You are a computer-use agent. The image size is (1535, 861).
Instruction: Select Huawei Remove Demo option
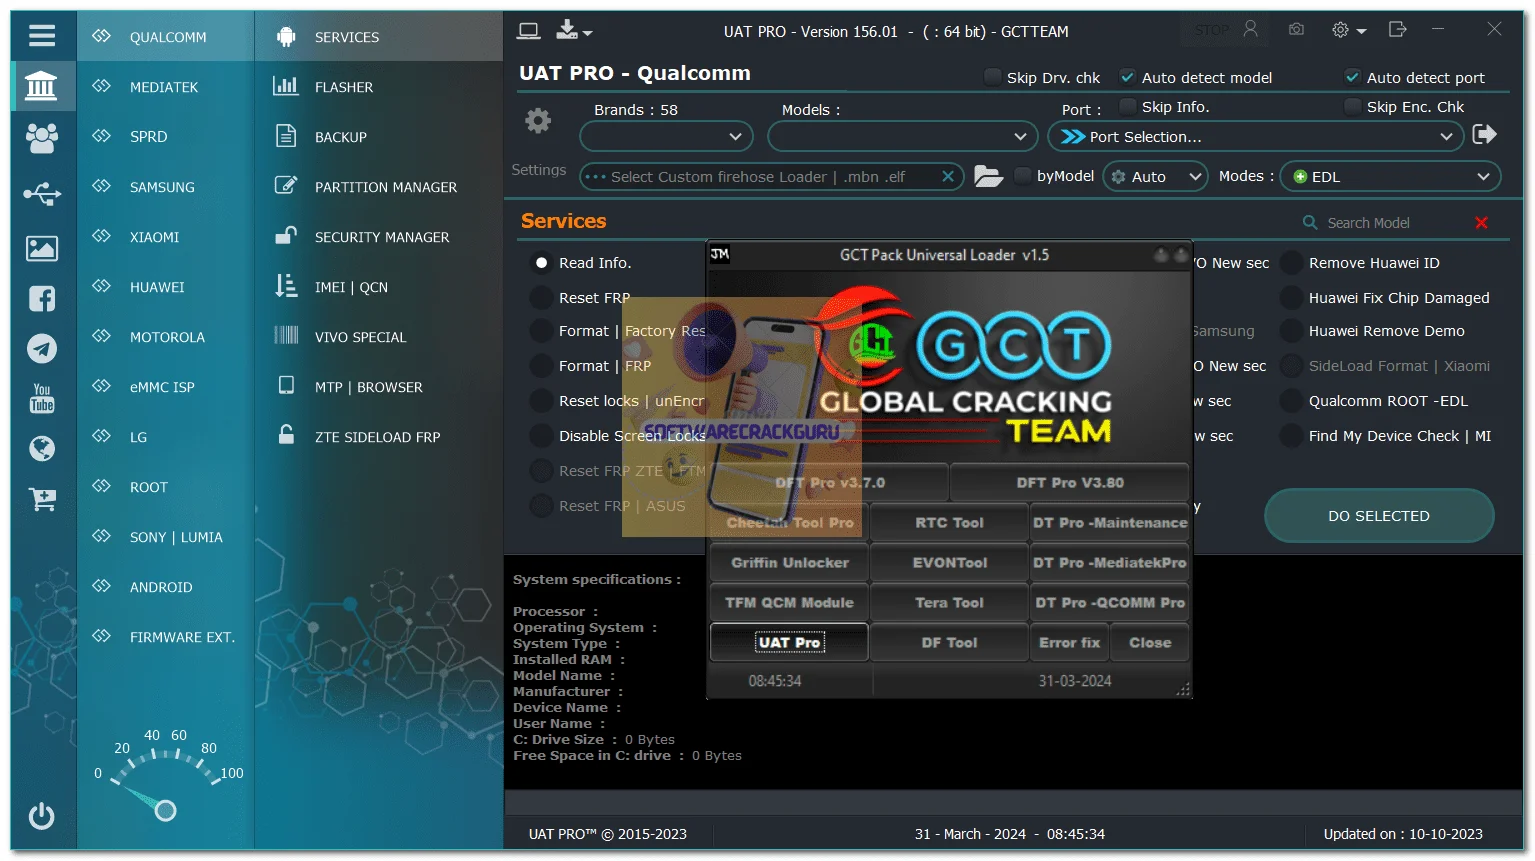1373,331
